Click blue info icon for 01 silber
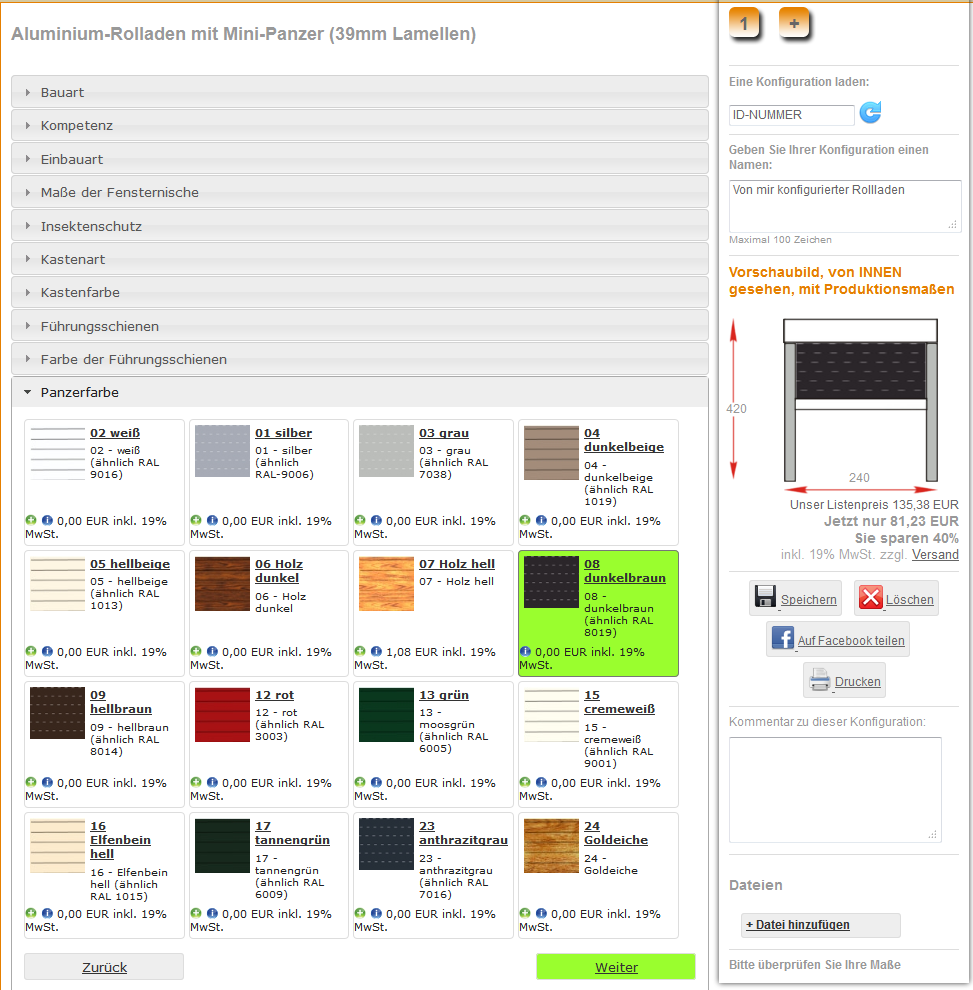Viewport: 973px width, 990px height. pyautogui.click(x=212, y=520)
